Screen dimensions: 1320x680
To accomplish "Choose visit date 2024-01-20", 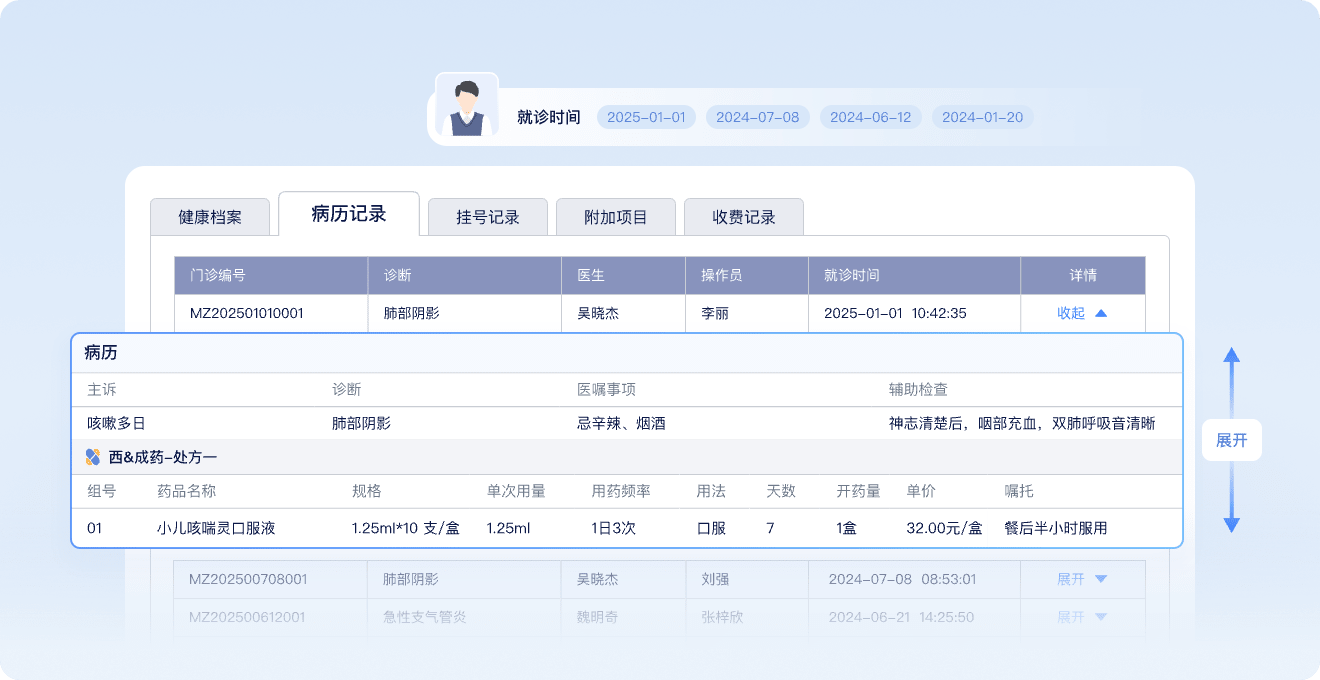I will [x=983, y=117].
